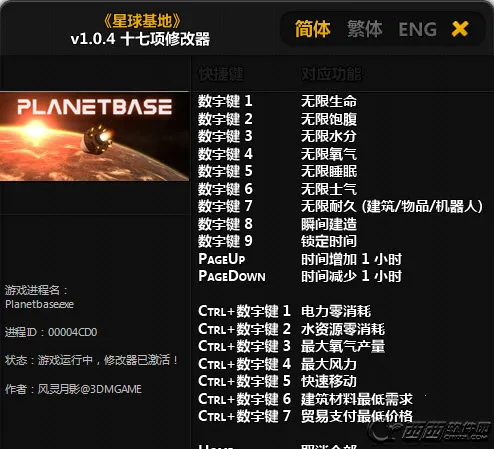Click the 《星球基地》 title text
494x449 pixels.
click(142, 21)
